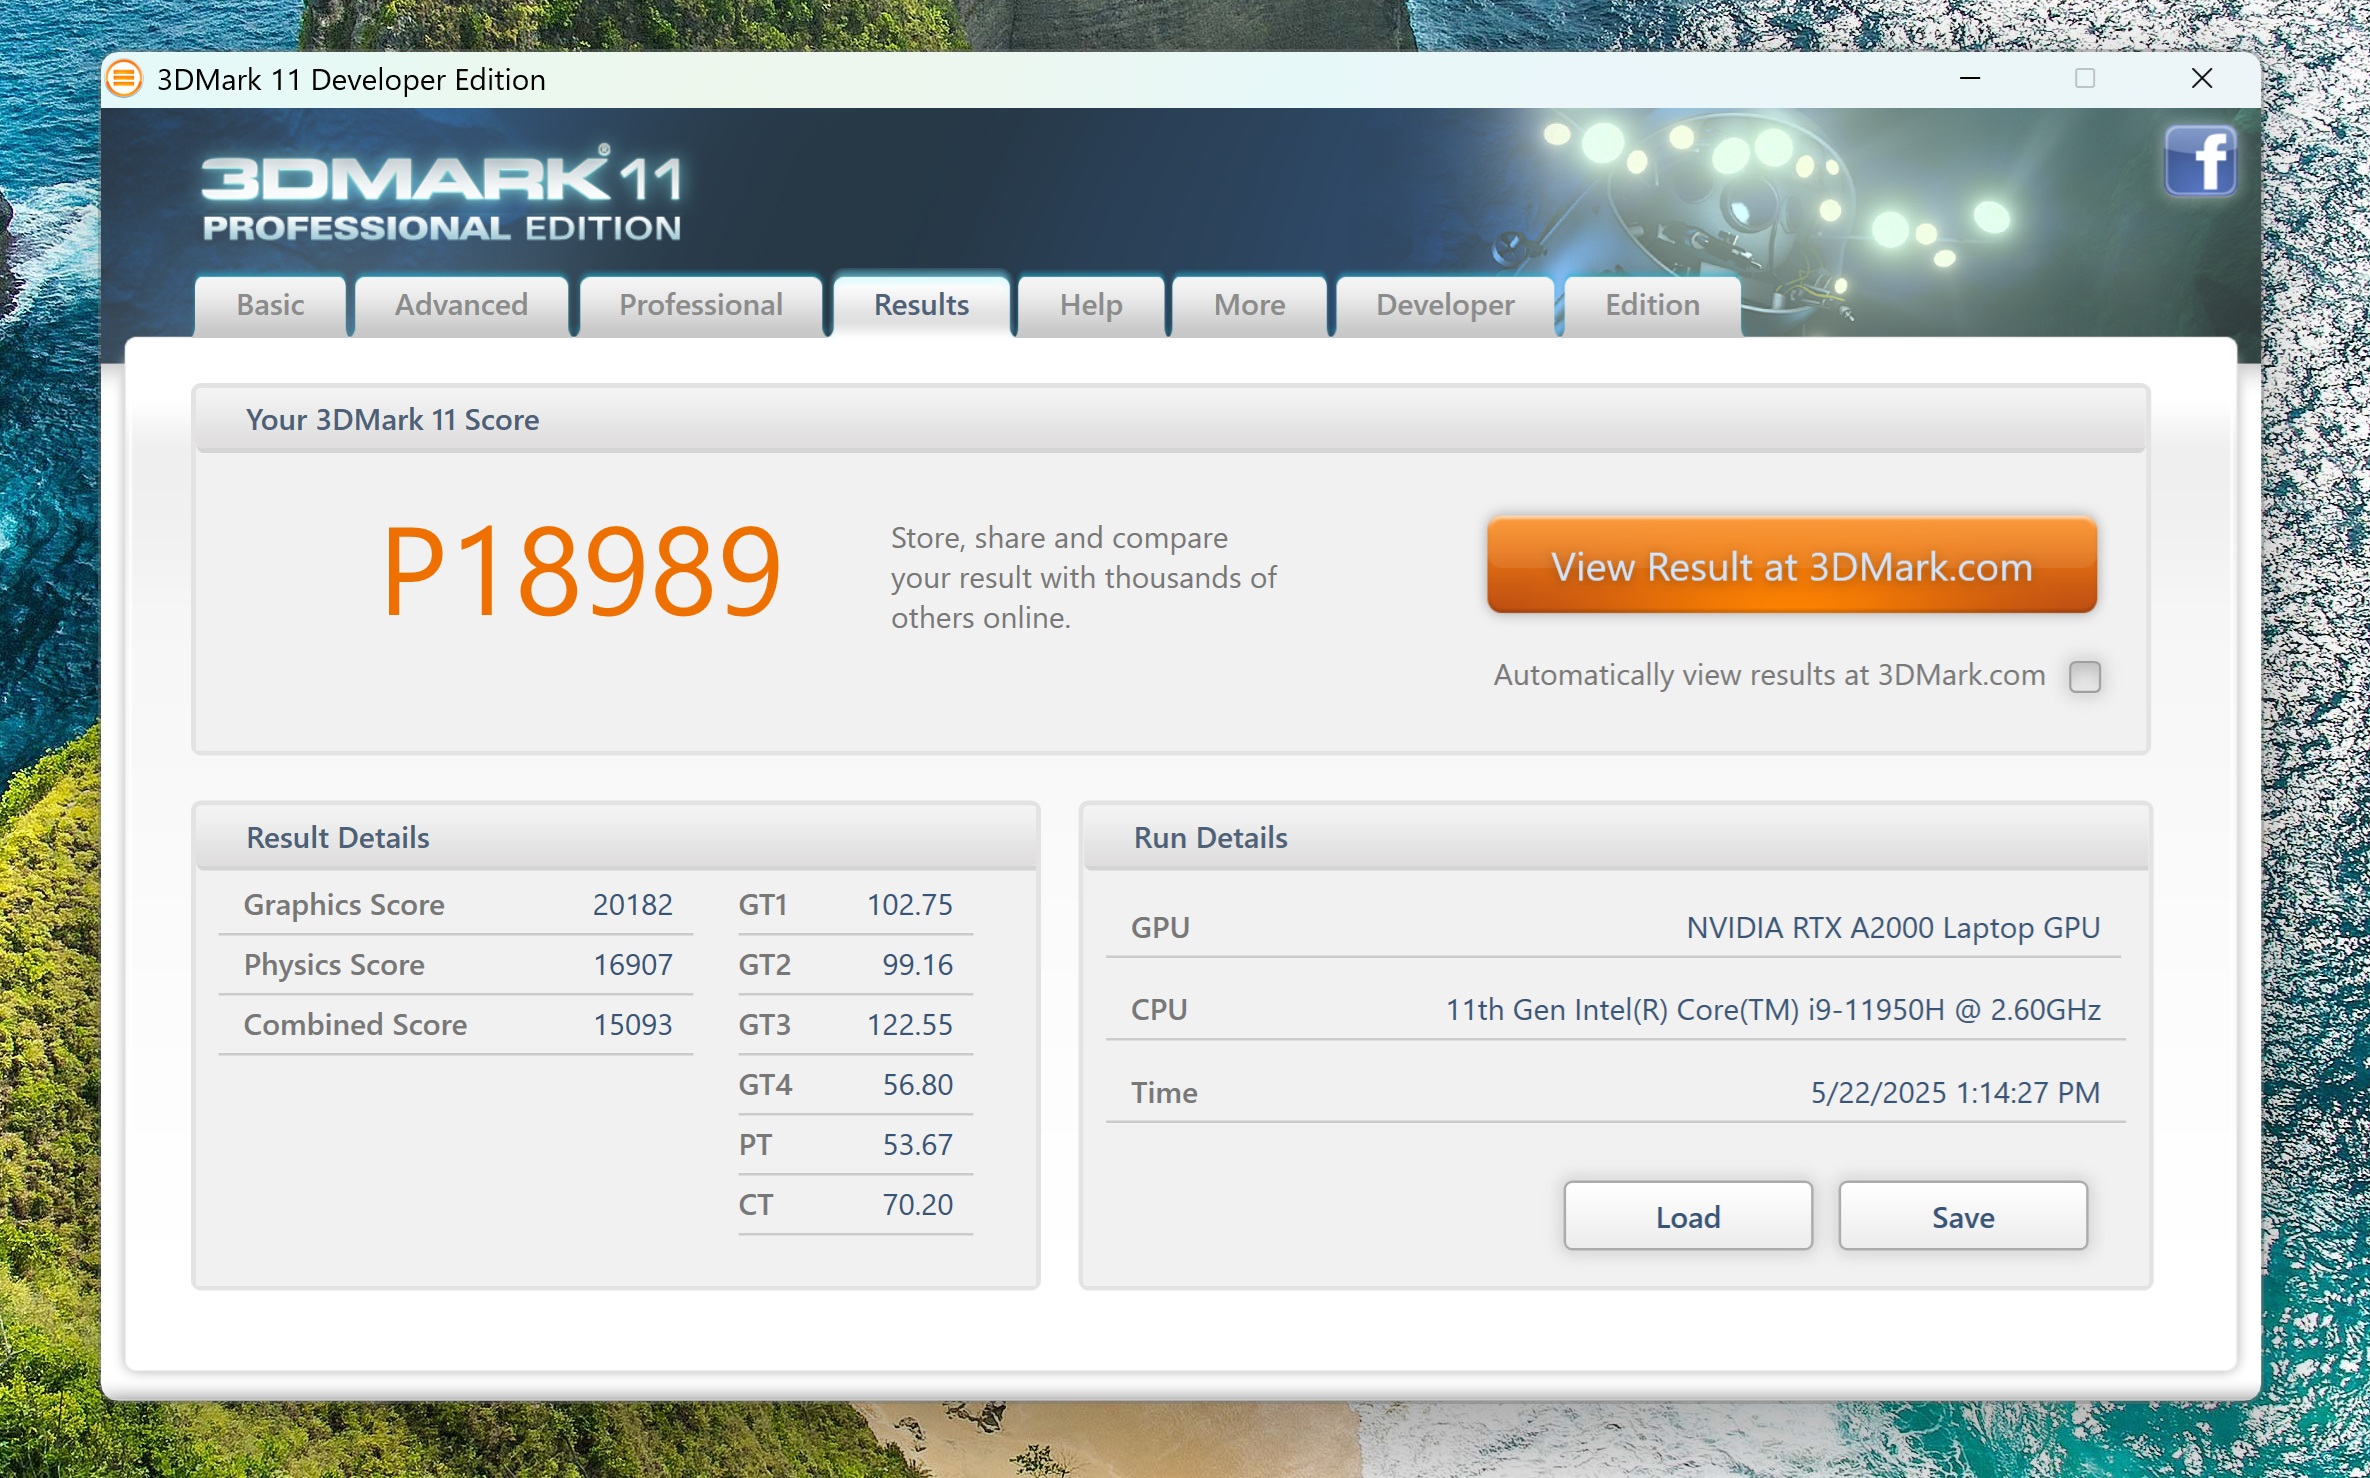Click the 3DMark 11 Professional Edition logo
The height and width of the screenshot is (1478, 2370).
[x=442, y=195]
